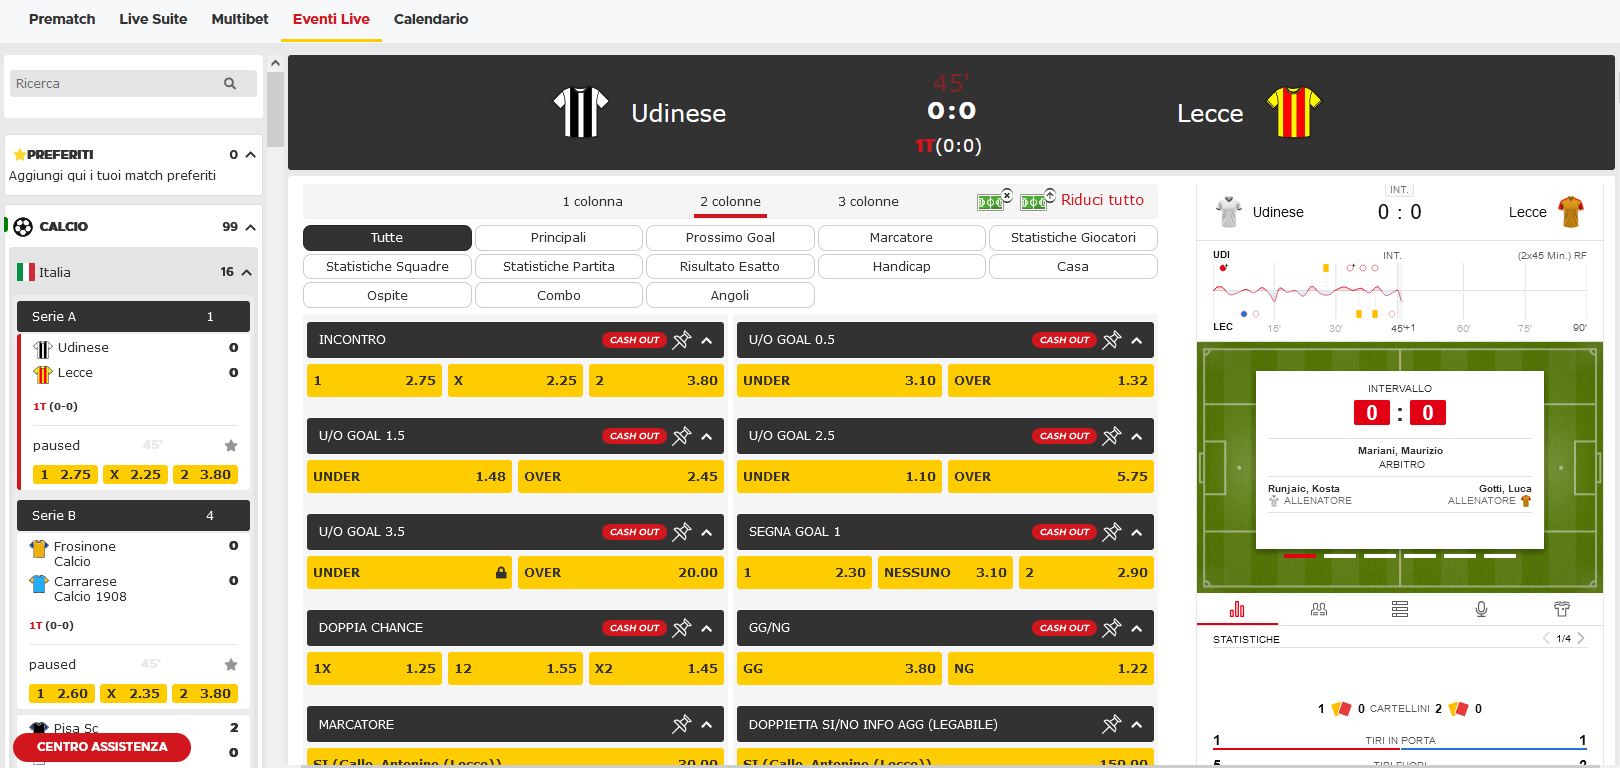Switch to the Eventi Live tab
Viewport: 1620px width, 768px height.
point(331,19)
